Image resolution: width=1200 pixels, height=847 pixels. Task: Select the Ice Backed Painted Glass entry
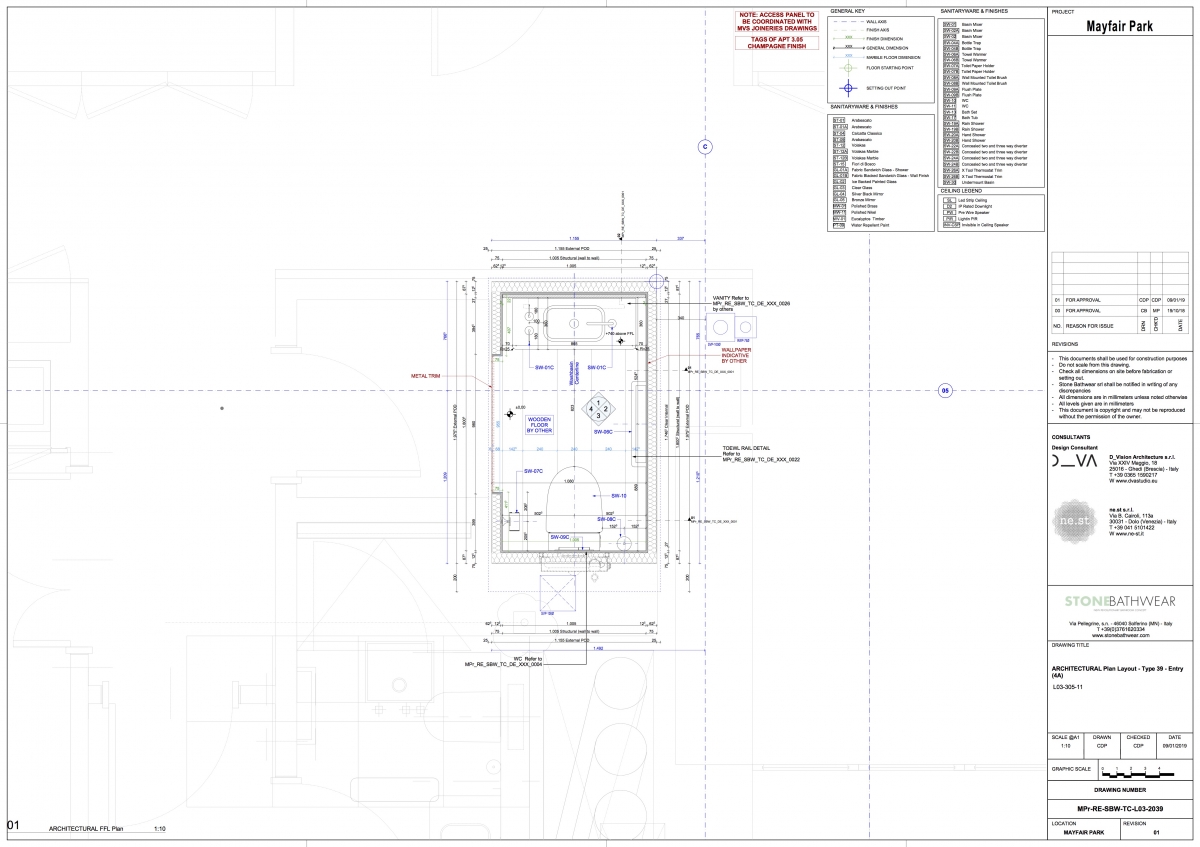pyautogui.click(x=865, y=182)
